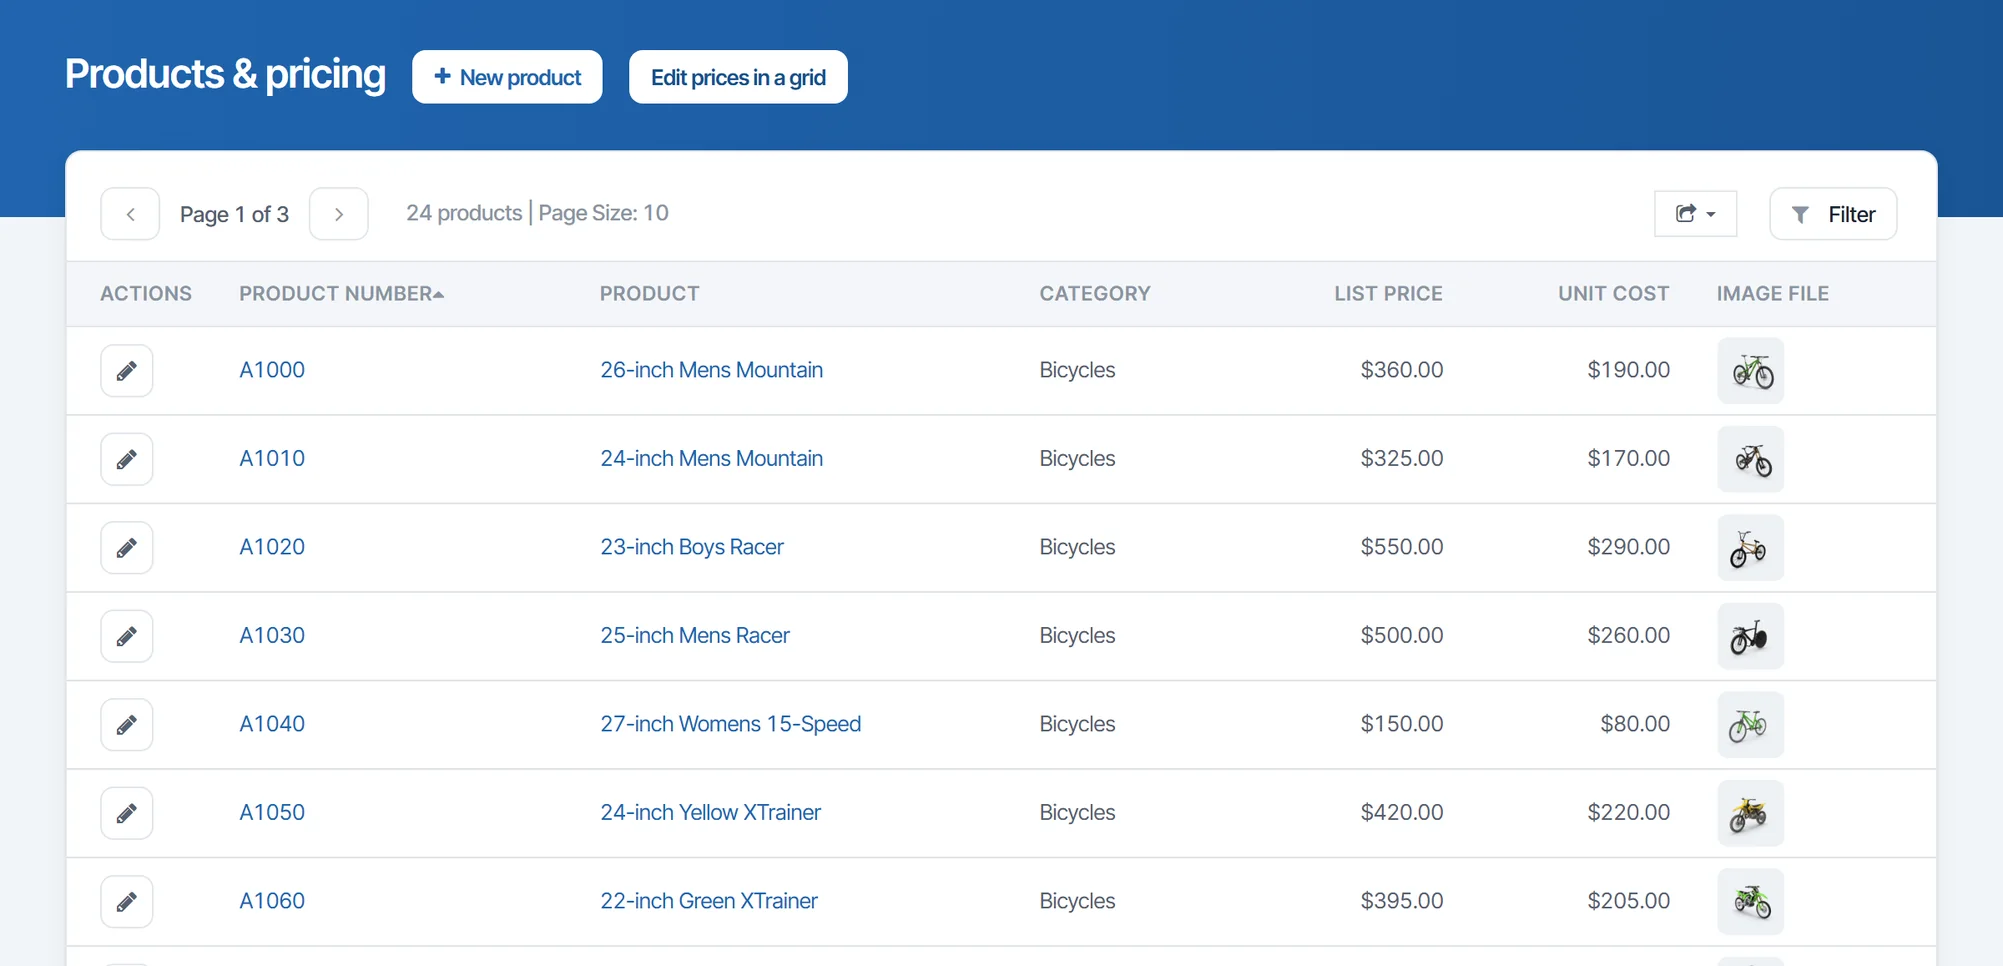
Task: Click the edit pencil for product A1000
Action: click(x=127, y=371)
